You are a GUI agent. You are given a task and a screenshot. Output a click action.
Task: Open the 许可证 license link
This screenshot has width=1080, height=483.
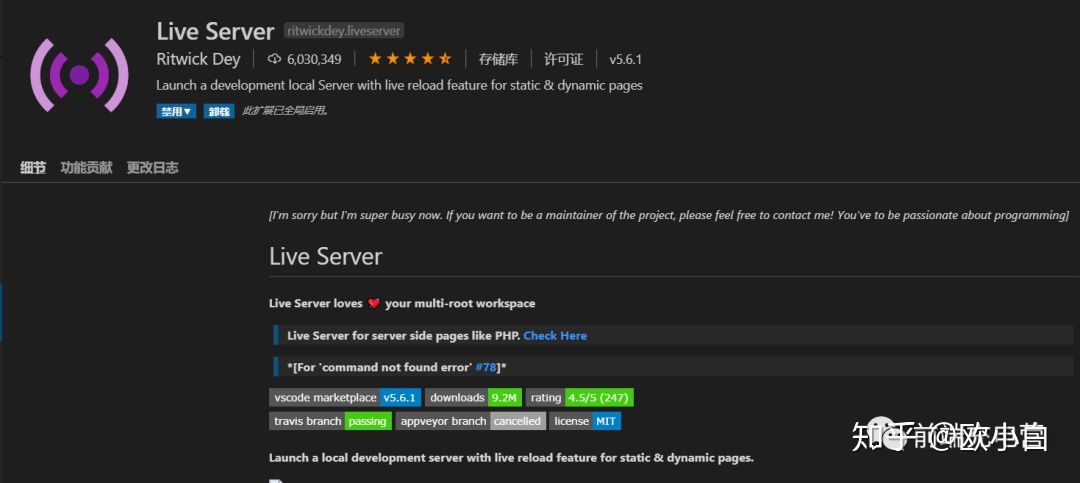tap(563, 59)
